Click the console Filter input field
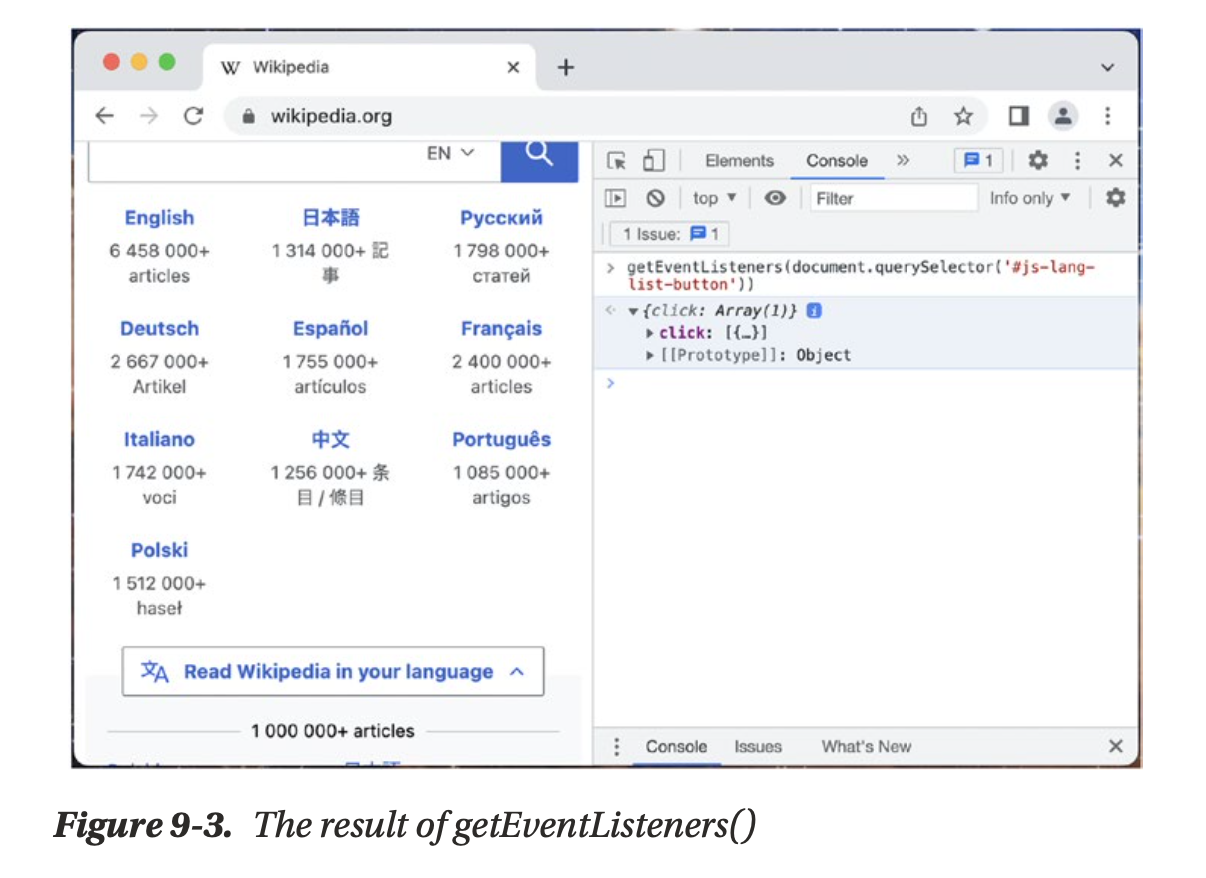Viewport: 1206px width, 878px height. 890,198
